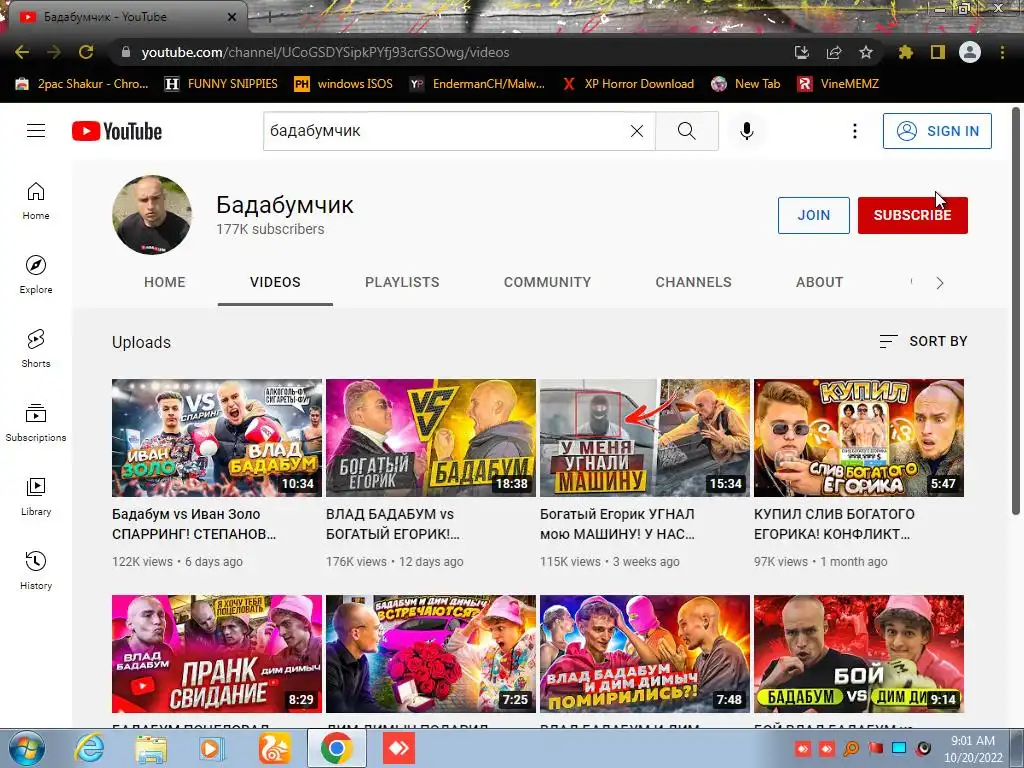Screen dimensions: 1024x768
Task: Open Subscriptions in the sidebar
Action: 36,423
